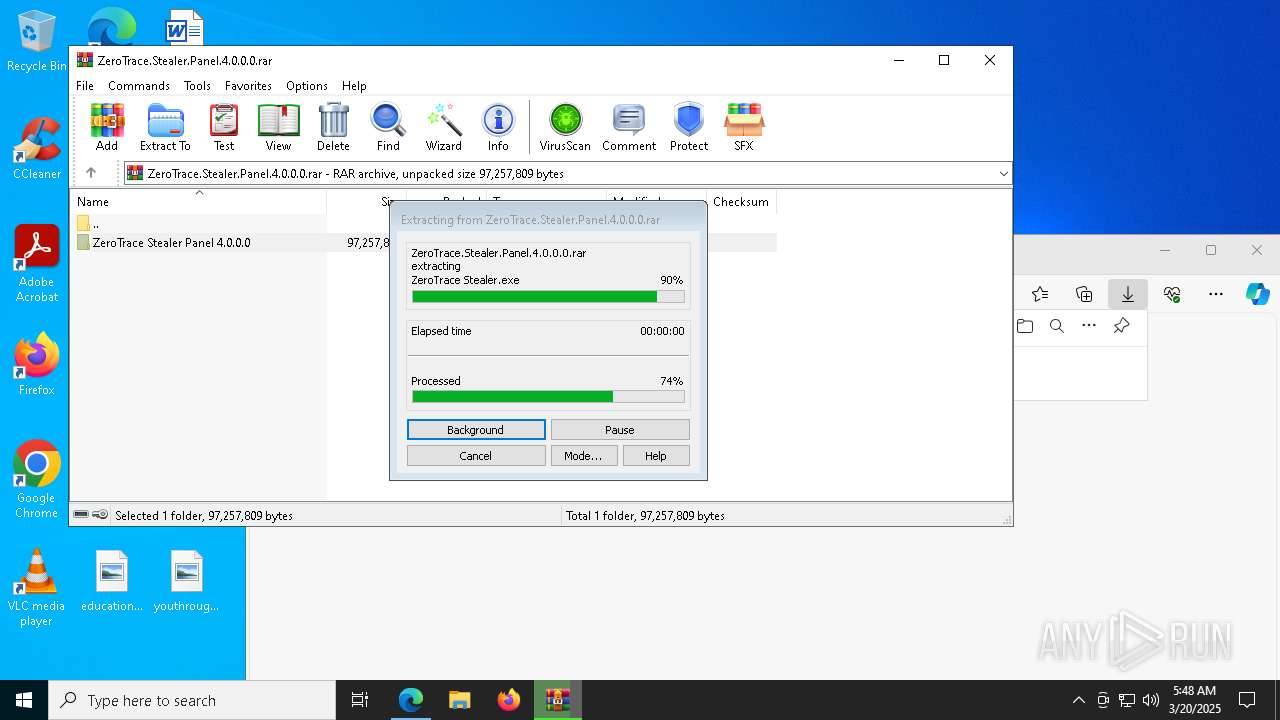
Task: Click the Processed total progress bar
Action: coord(548,397)
